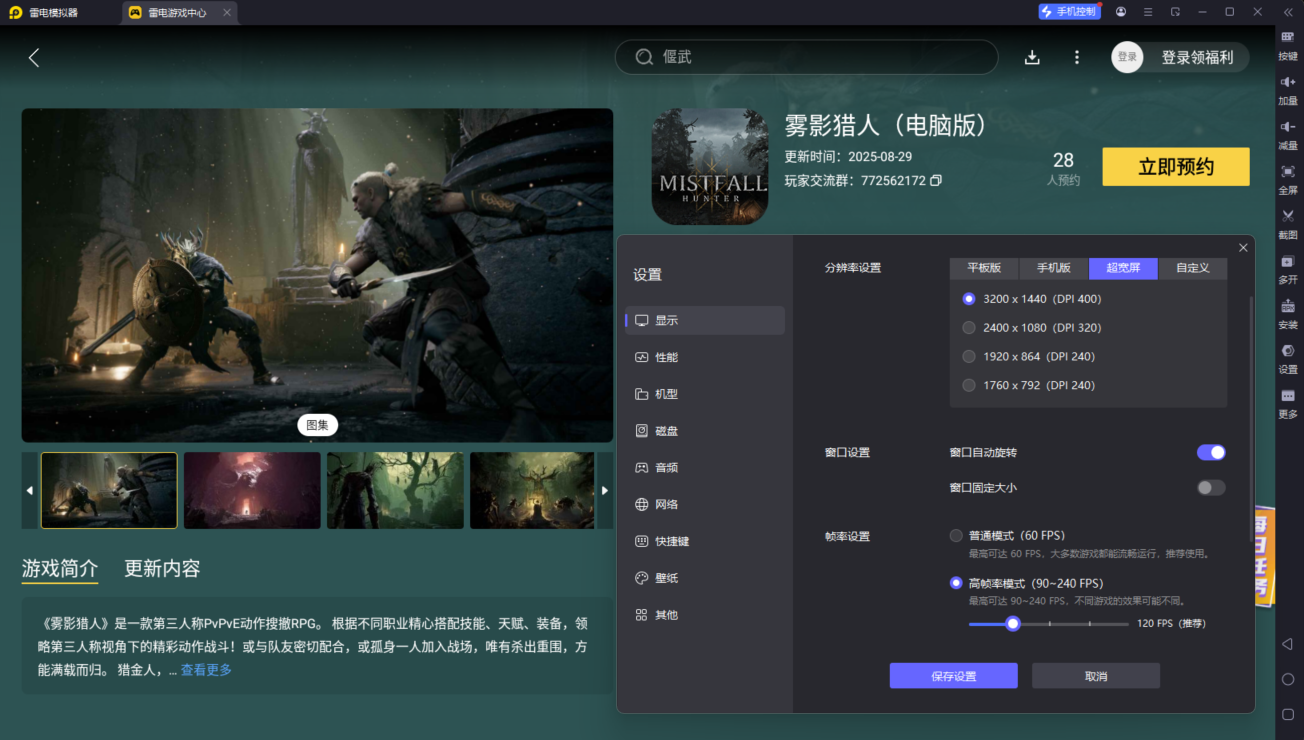The height and width of the screenshot is (740, 1304).
Task: Click the Android back triangle in the sidebar
Action: pyautogui.click(x=1288, y=644)
